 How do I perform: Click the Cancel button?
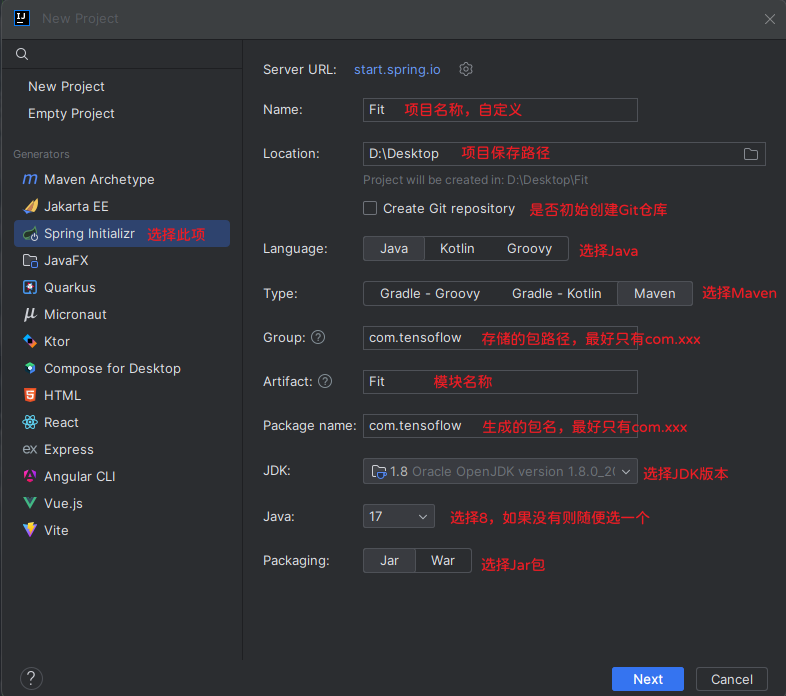pos(731,679)
